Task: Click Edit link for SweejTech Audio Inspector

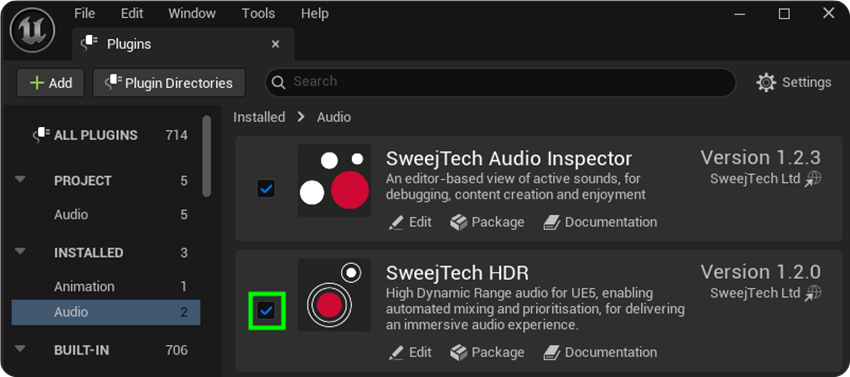Action: (410, 222)
